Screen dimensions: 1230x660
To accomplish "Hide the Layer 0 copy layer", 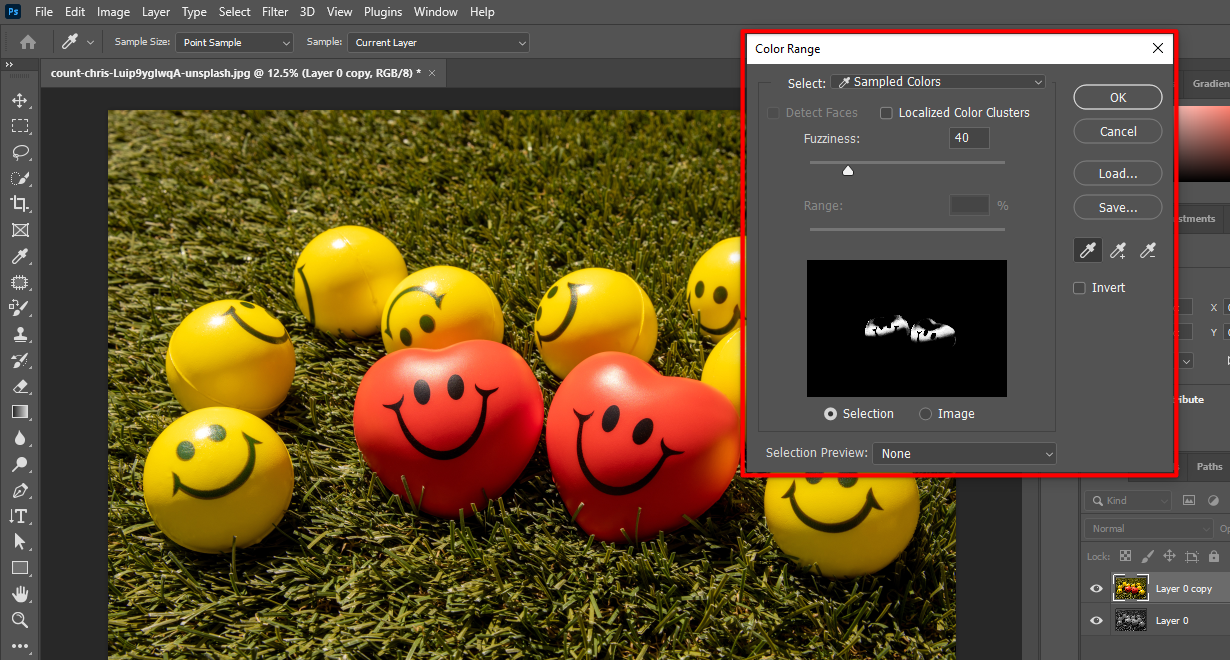I will pos(1096,589).
